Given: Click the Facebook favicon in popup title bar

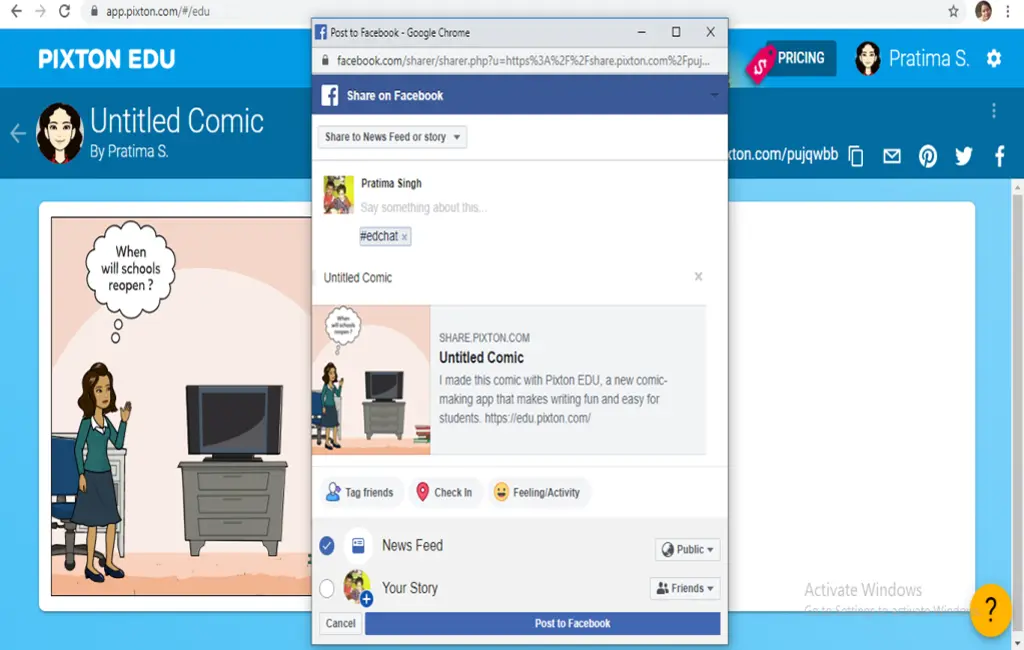Looking at the screenshot, I should pos(321,32).
